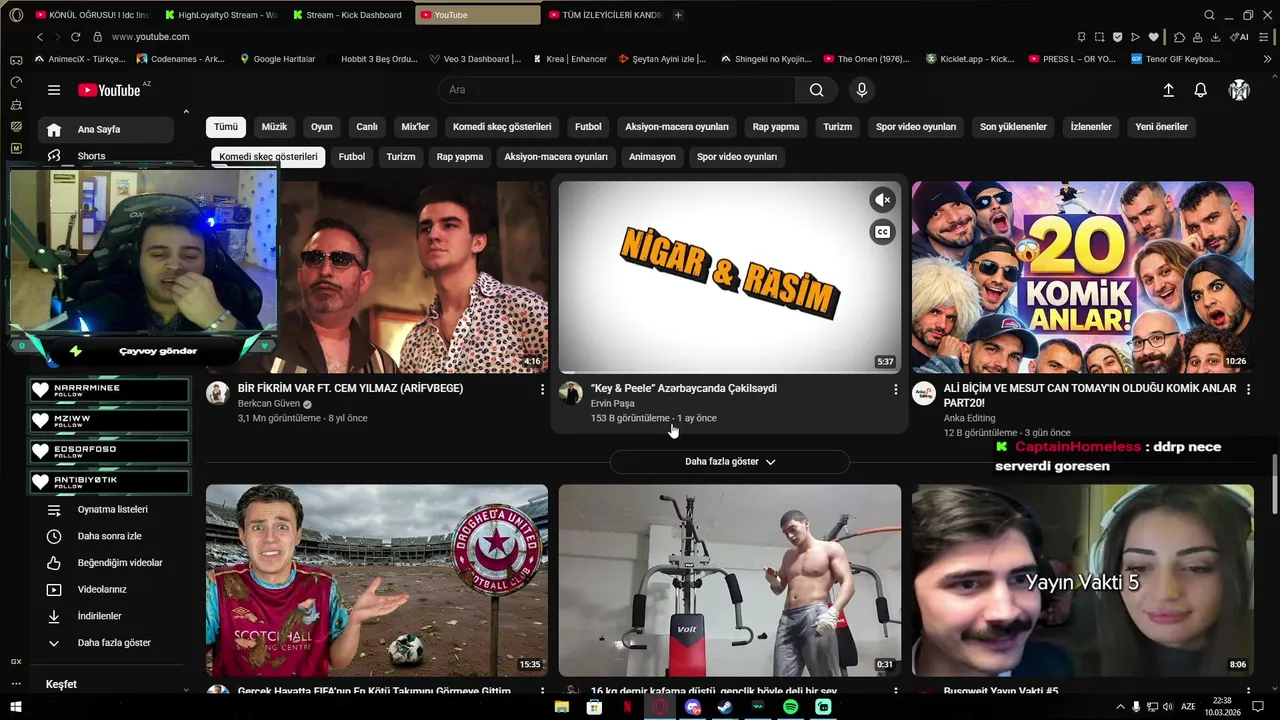The image size is (1280, 720).
Task: Open GX Corner controller icon in sidebar
Action: 16,60
